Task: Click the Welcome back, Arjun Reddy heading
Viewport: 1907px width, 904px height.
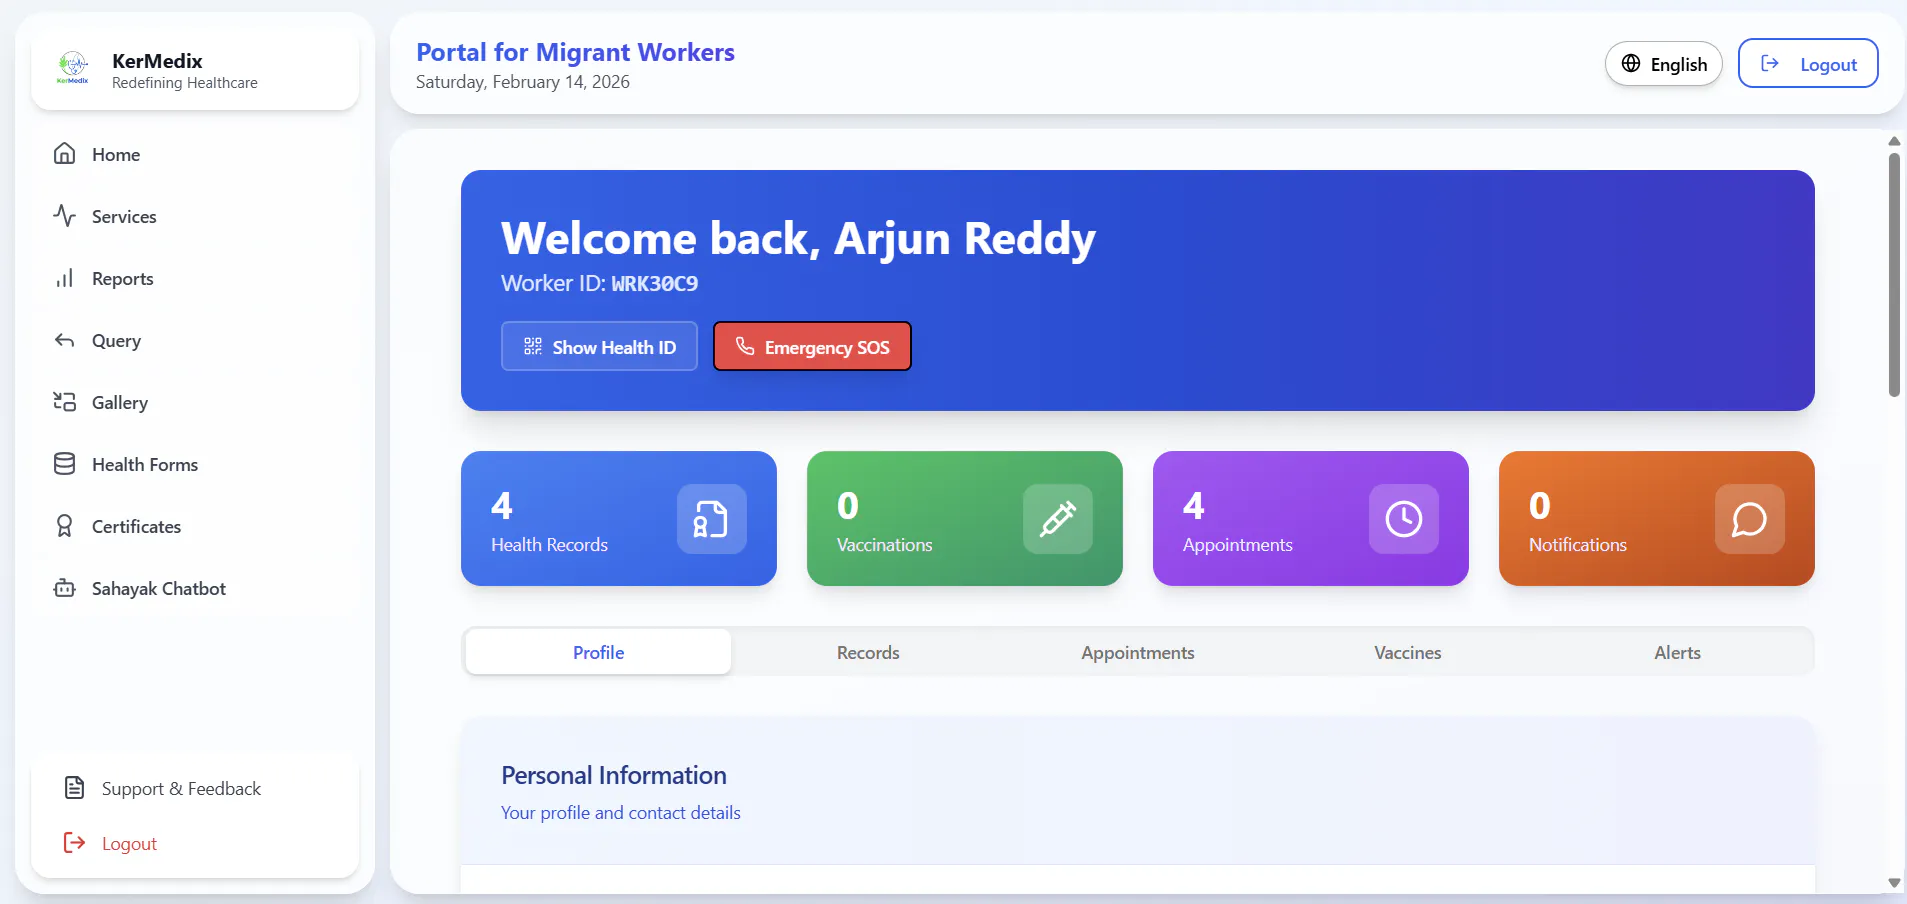Action: pyautogui.click(x=798, y=238)
